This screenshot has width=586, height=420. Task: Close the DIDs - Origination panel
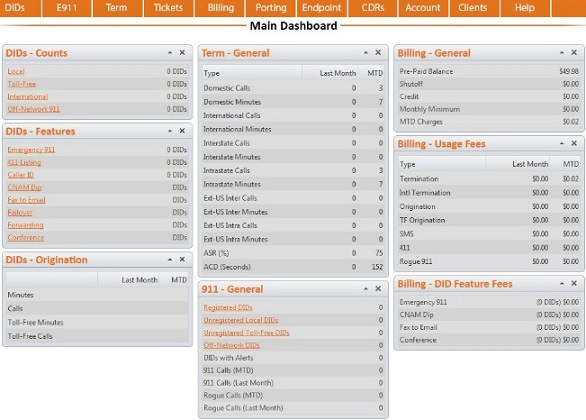(182, 259)
